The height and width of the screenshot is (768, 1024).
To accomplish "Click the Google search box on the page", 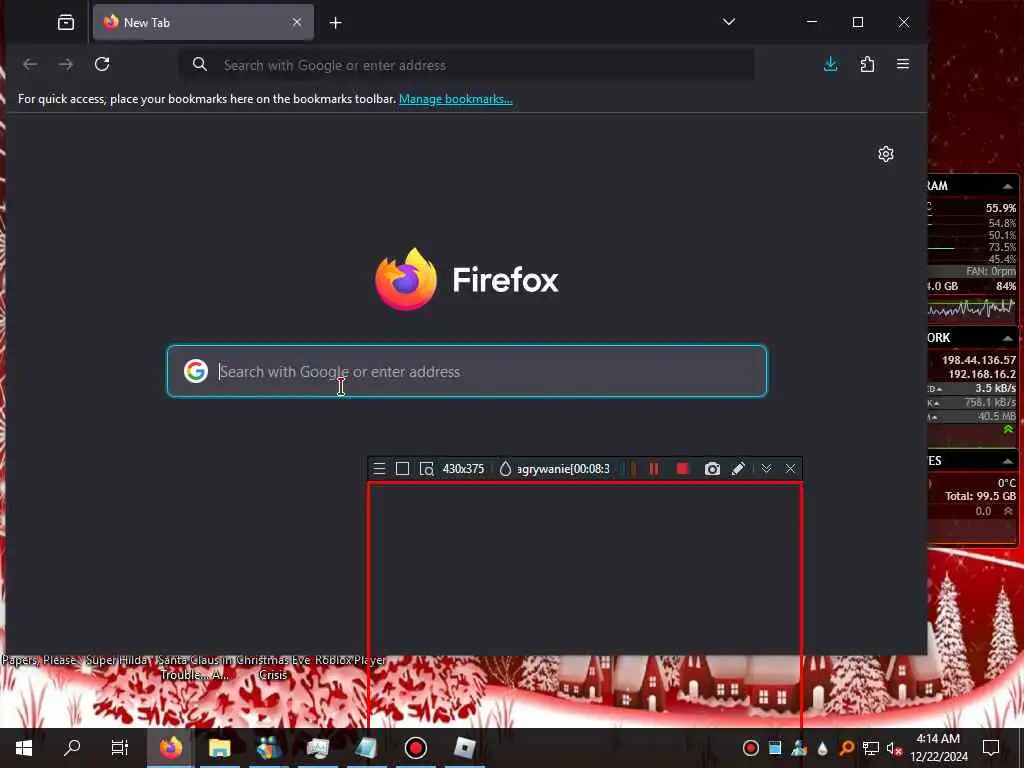I will click(x=467, y=371).
